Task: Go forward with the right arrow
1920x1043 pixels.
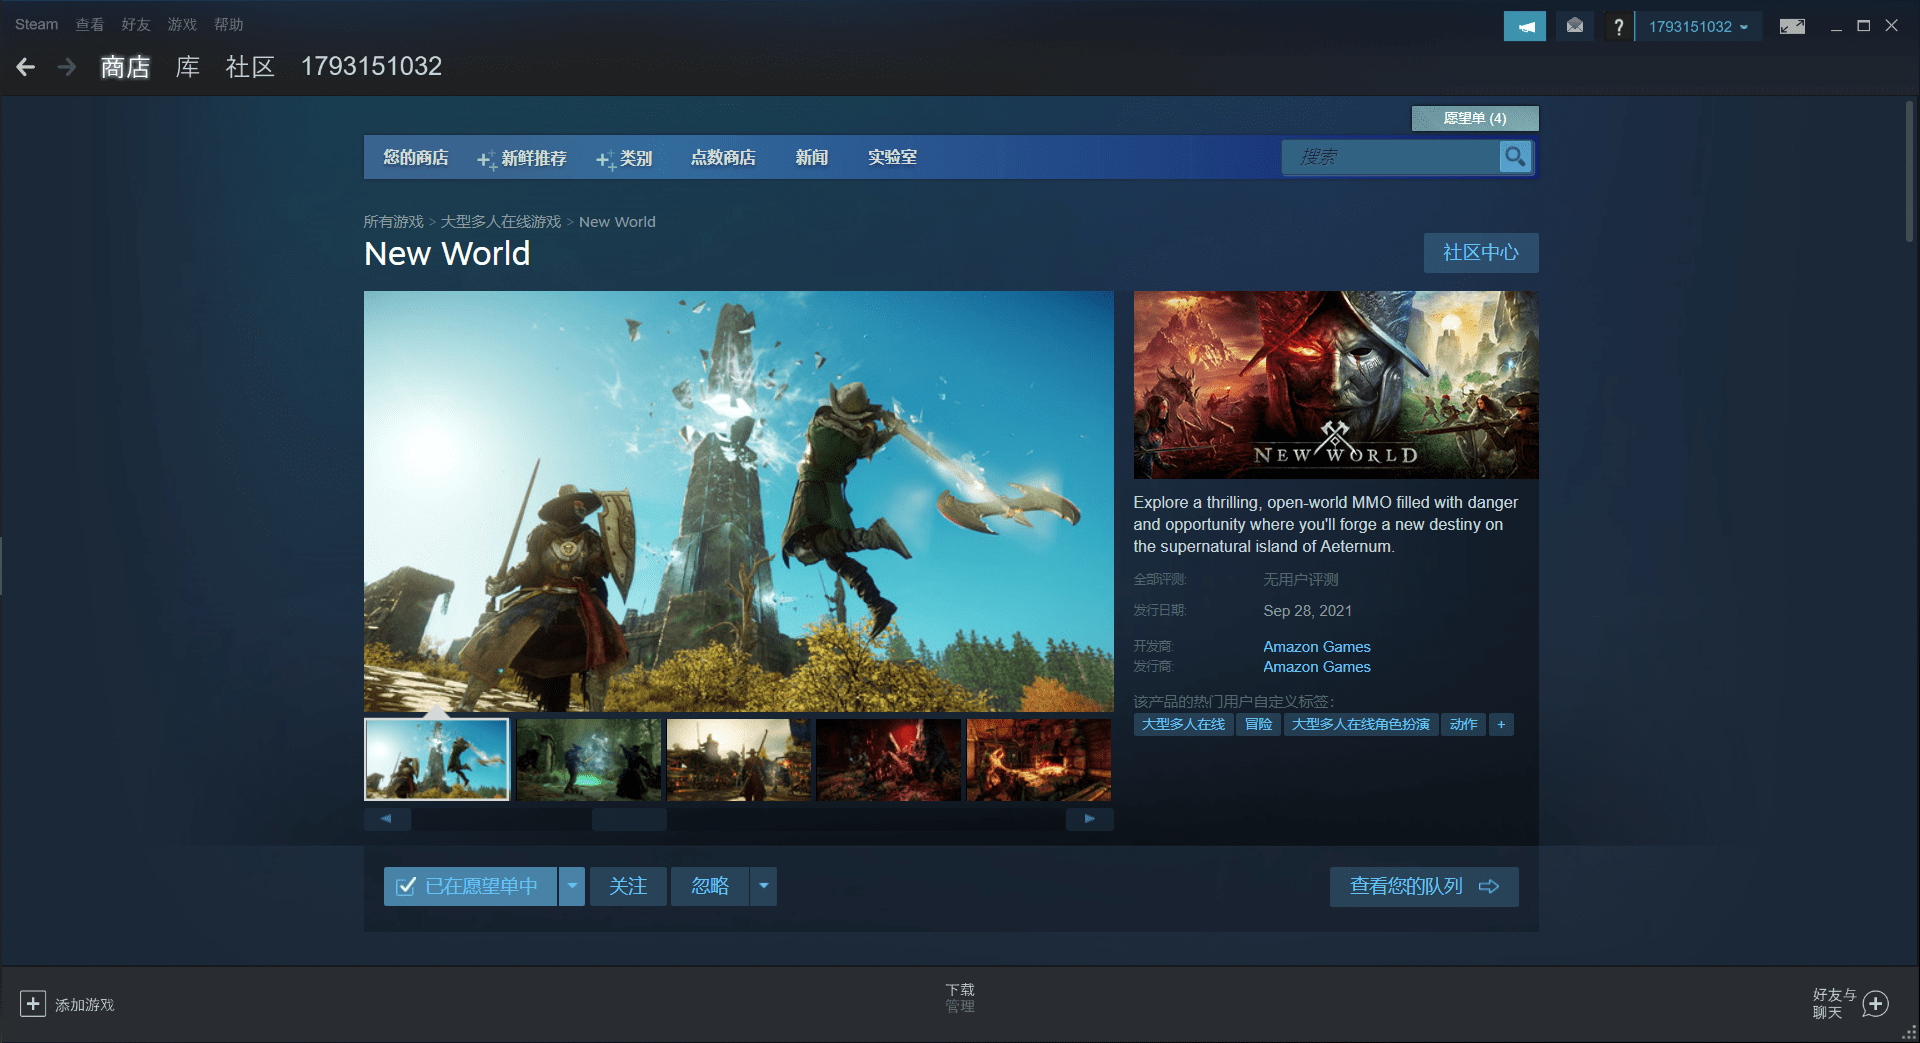Action: [67, 67]
